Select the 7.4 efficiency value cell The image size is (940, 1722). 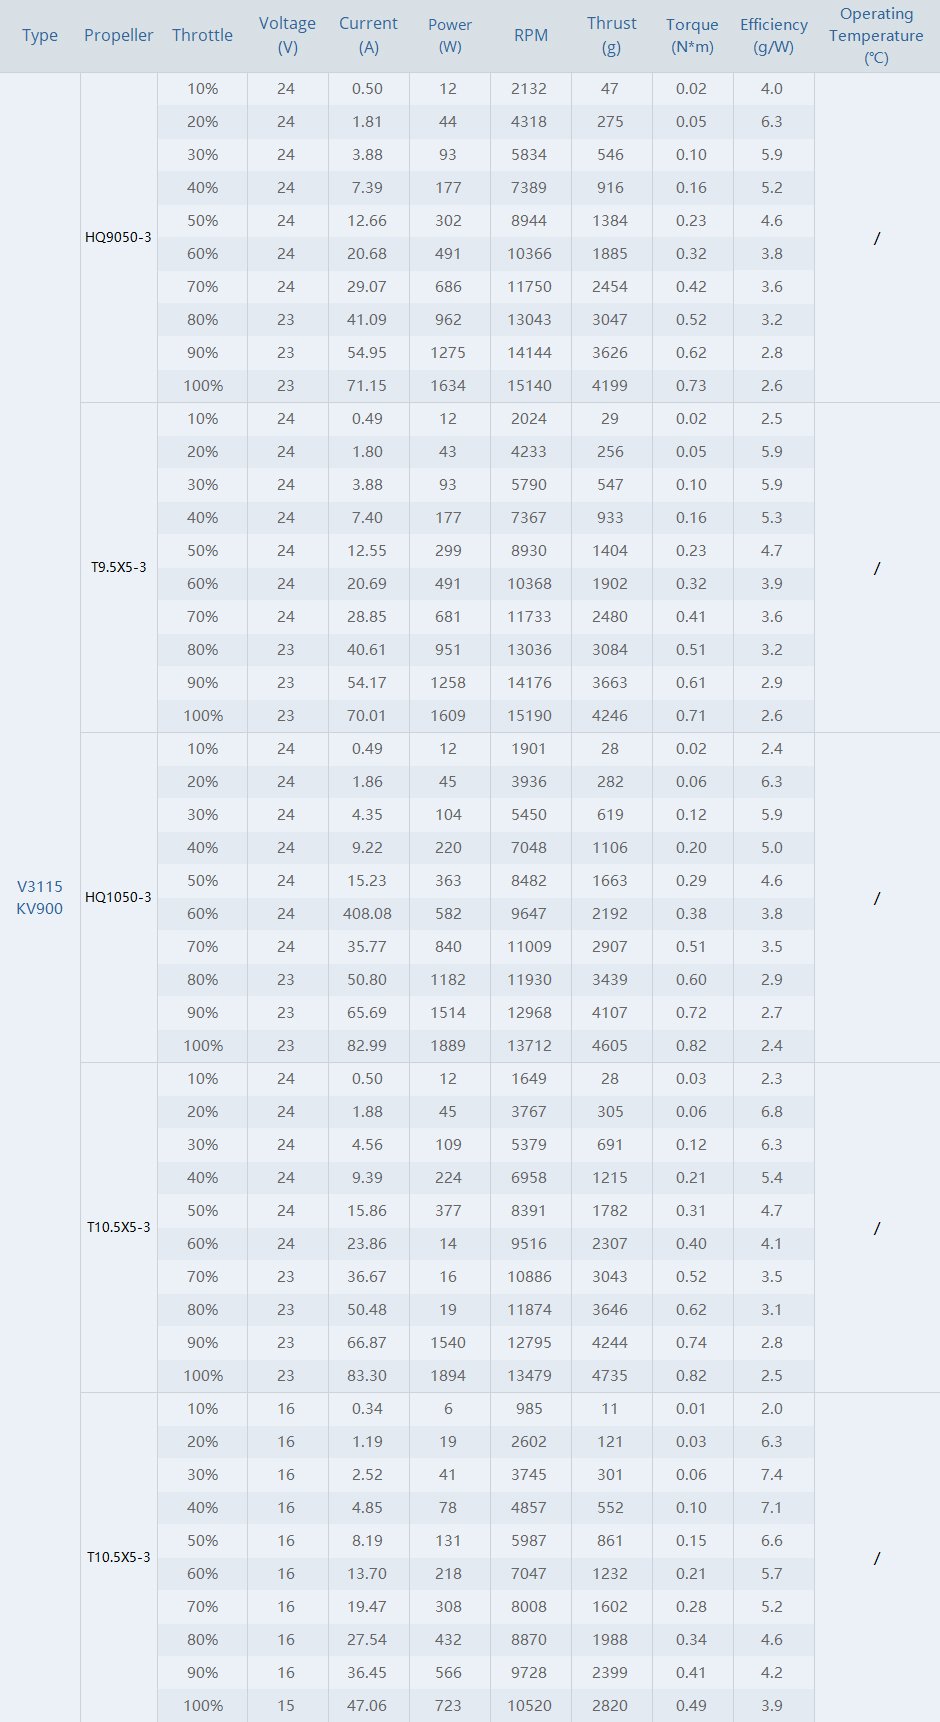(772, 1475)
